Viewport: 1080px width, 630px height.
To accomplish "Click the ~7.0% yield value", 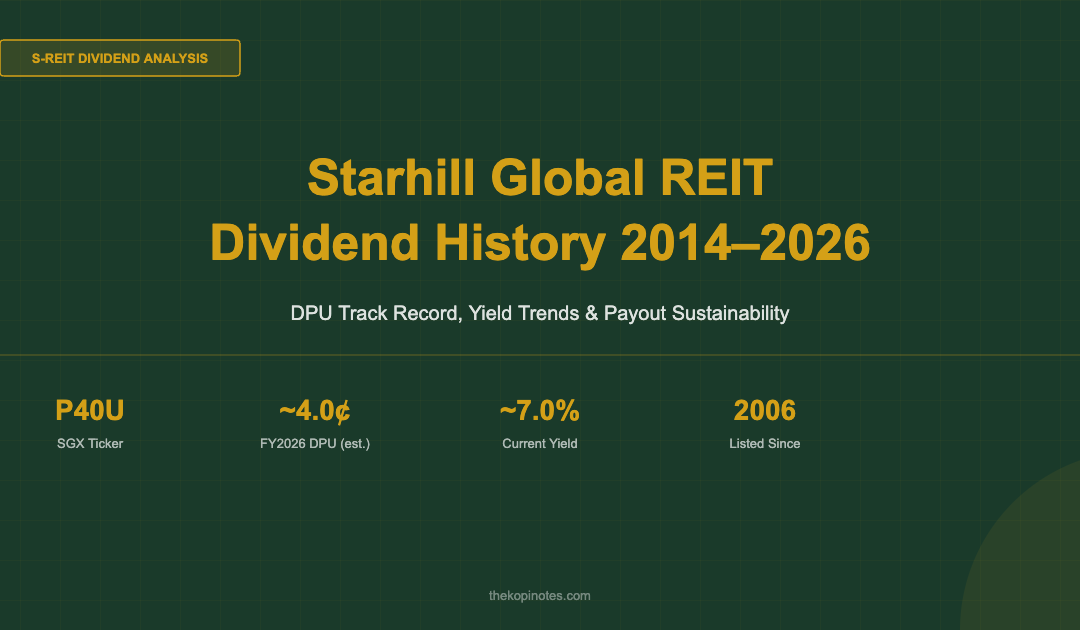I will pos(539,410).
